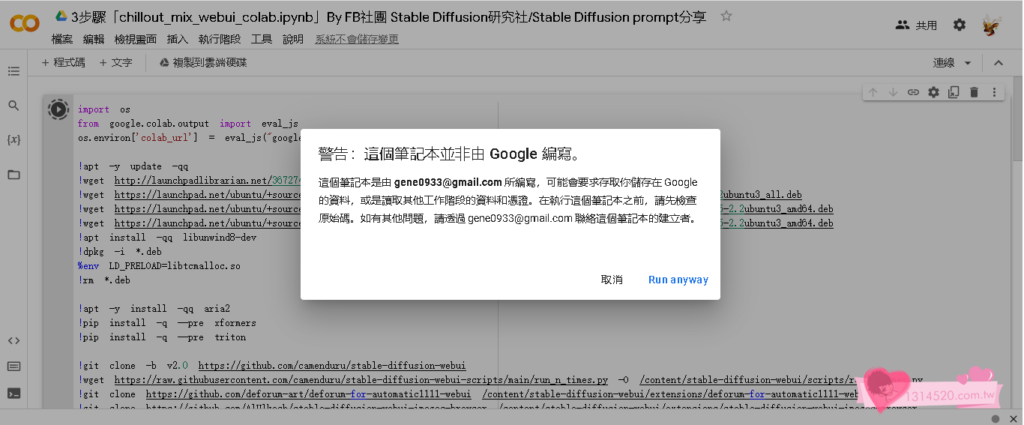Collapse the header with chevron-up arrow
The image size is (1024, 425).
997,63
